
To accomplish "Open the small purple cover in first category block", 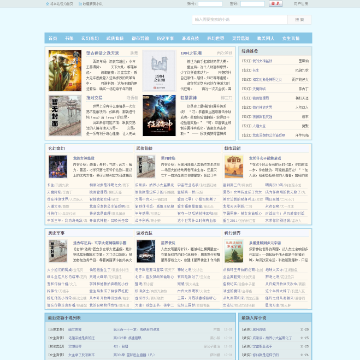I will (x=58, y=166).
